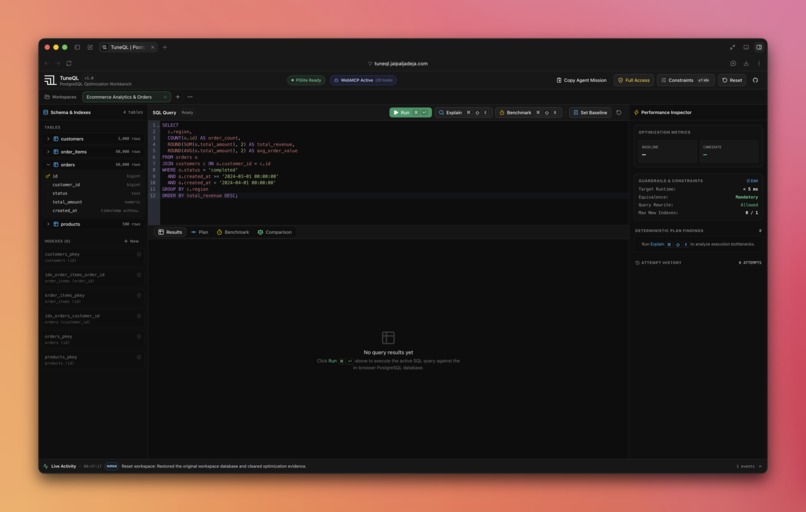The image size is (806, 512).
Task: Click the Attempt History clock icon
Action: coord(637,263)
